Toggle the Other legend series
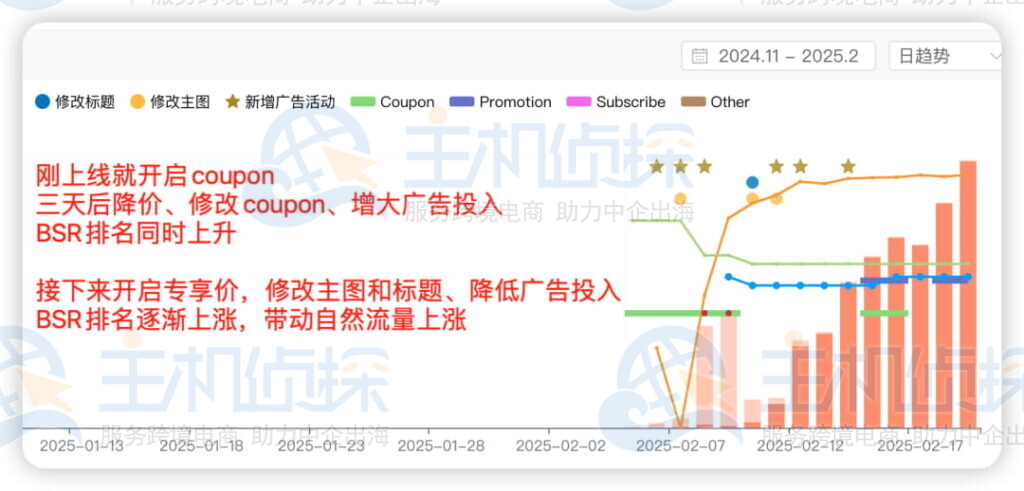This screenshot has height=491, width=1024. coord(715,102)
